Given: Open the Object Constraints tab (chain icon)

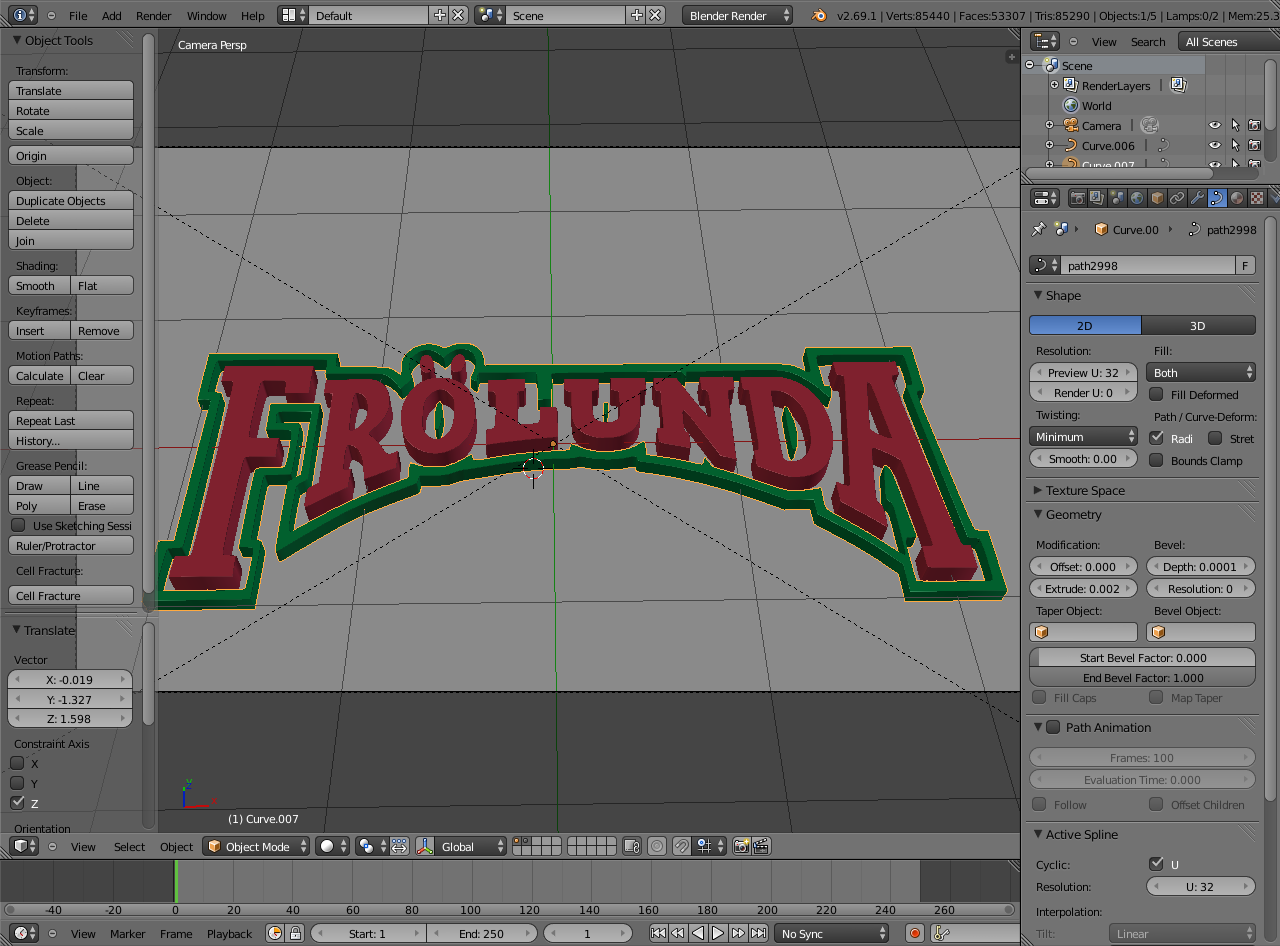Looking at the screenshot, I should coord(1177,198).
